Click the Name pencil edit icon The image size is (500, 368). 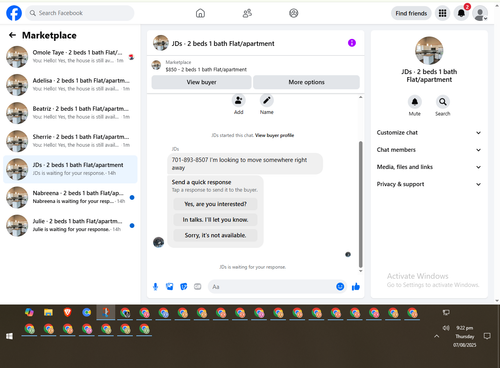coord(267,100)
